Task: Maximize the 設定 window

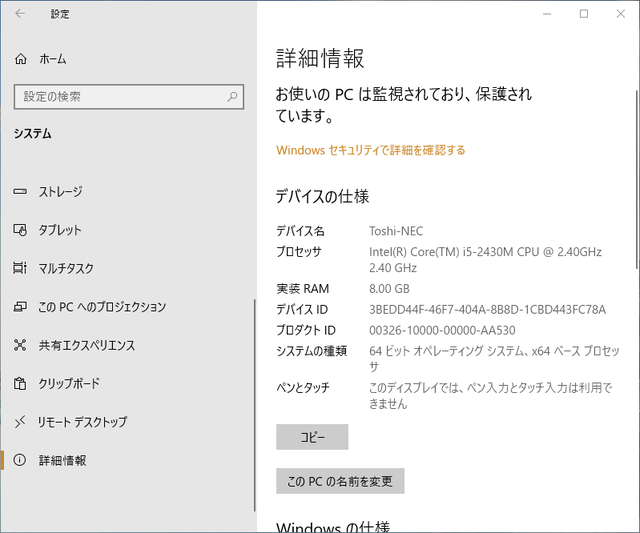Action: tap(584, 14)
